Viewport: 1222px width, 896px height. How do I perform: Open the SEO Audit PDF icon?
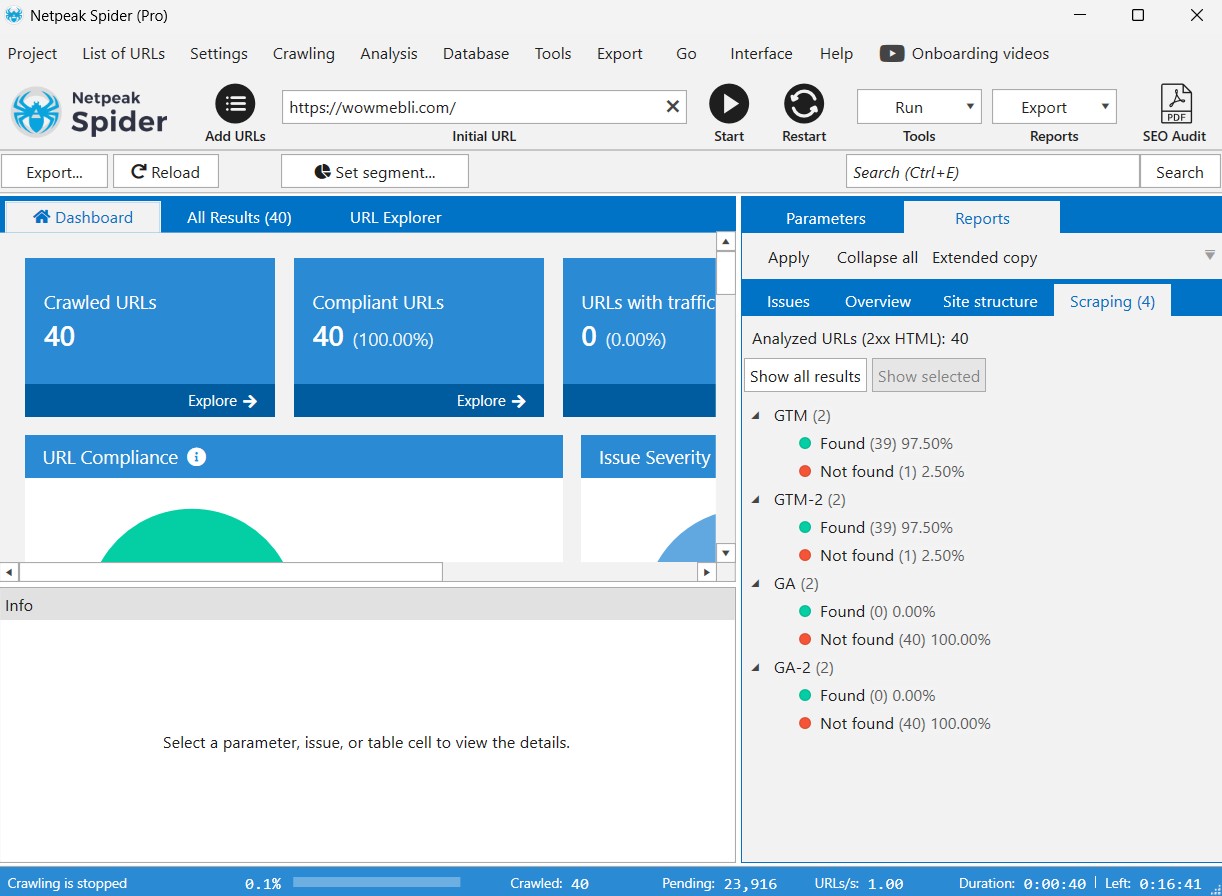coord(1175,104)
